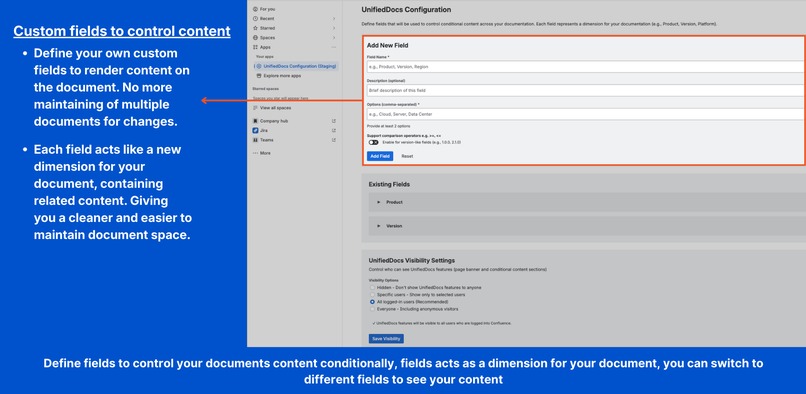Click the "Provide at least 2 options" hint
Viewport: 806px width, 394px height.
pyautogui.click(x=388, y=126)
